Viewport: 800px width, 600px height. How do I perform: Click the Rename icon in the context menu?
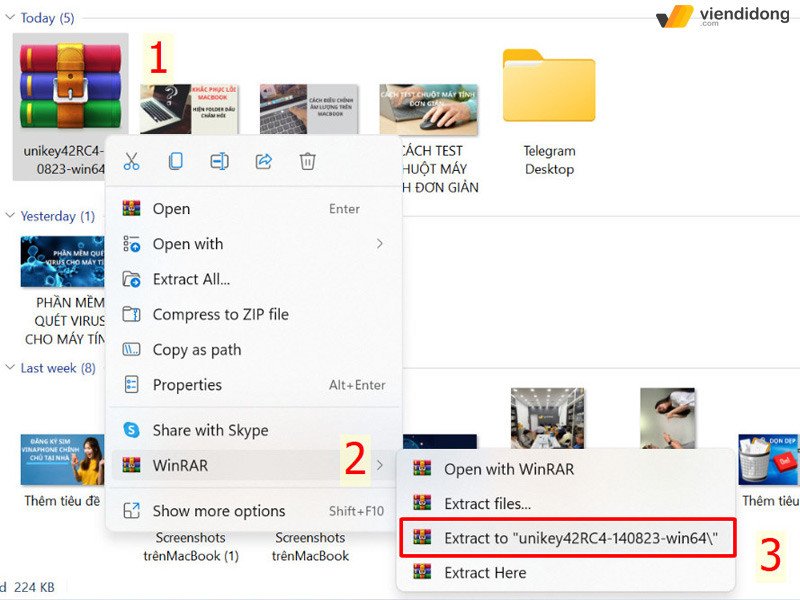point(219,161)
